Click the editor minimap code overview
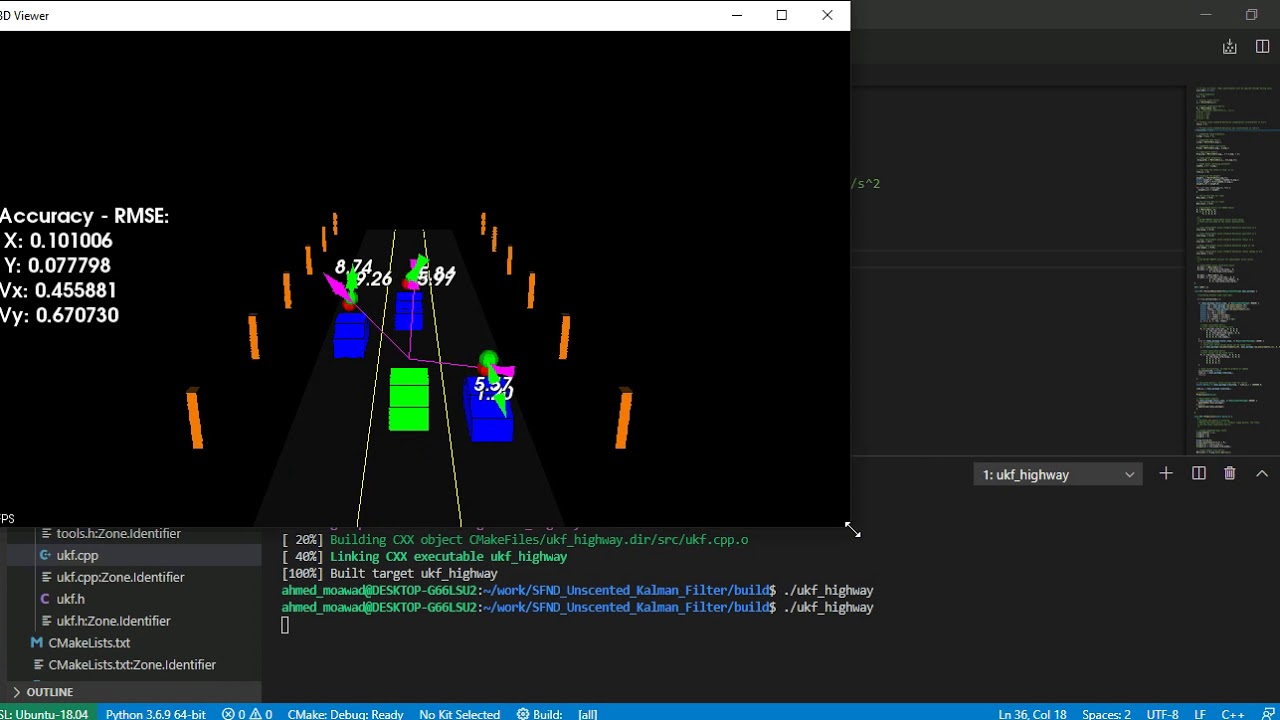This screenshot has width=1280, height=720. click(x=1233, y=270)
